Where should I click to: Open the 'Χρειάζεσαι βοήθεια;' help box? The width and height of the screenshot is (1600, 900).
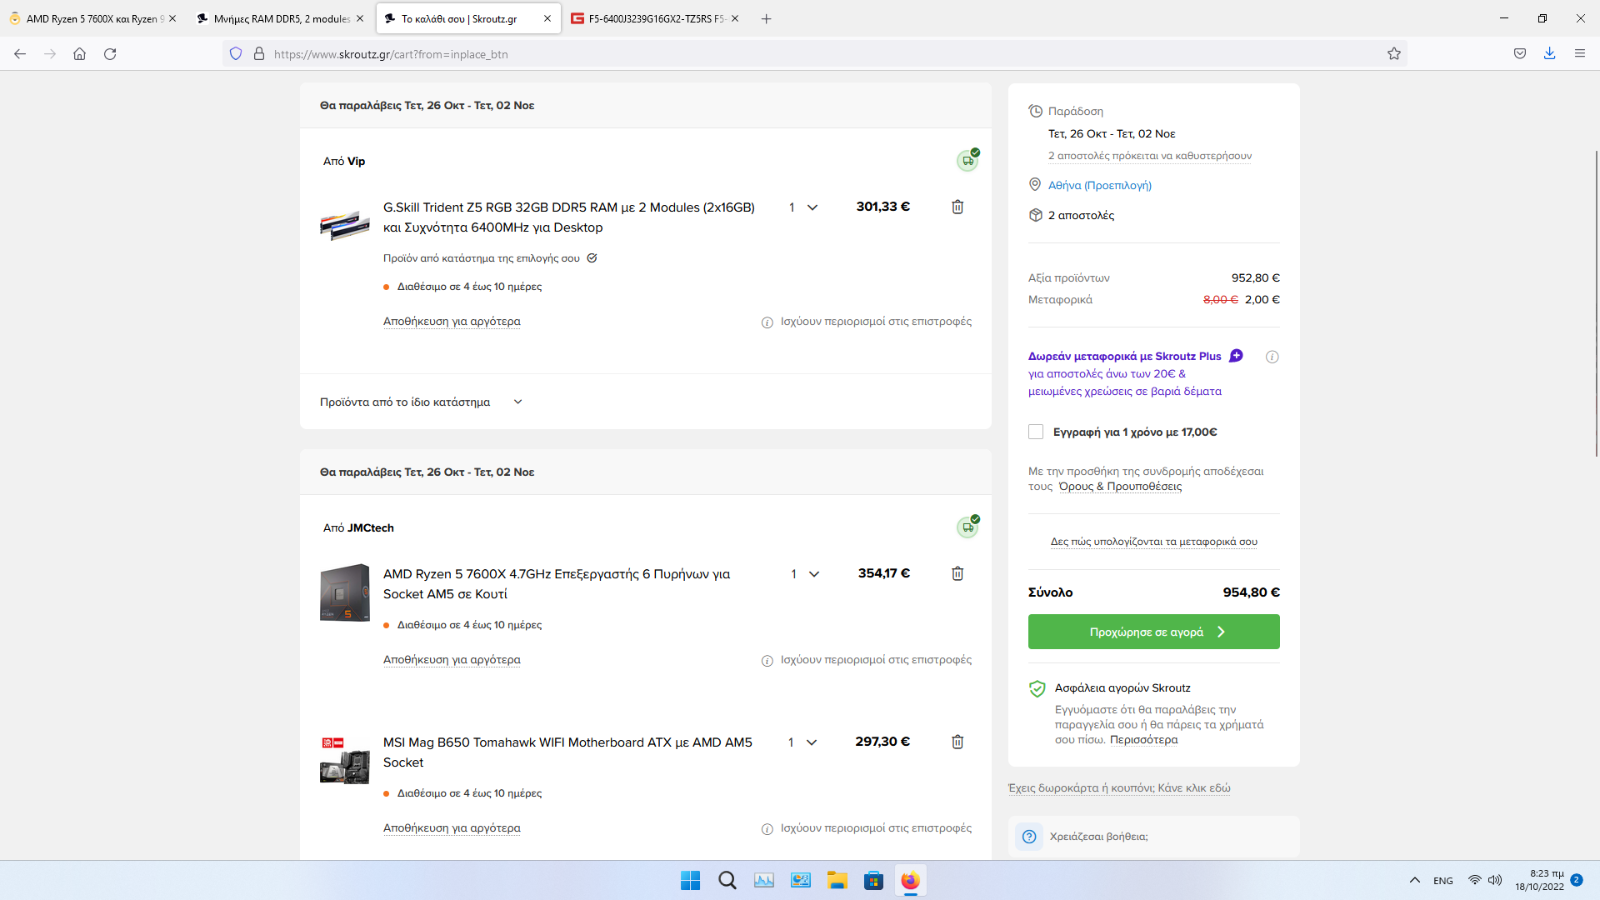pyautogui.click(x=1154, y=837)
